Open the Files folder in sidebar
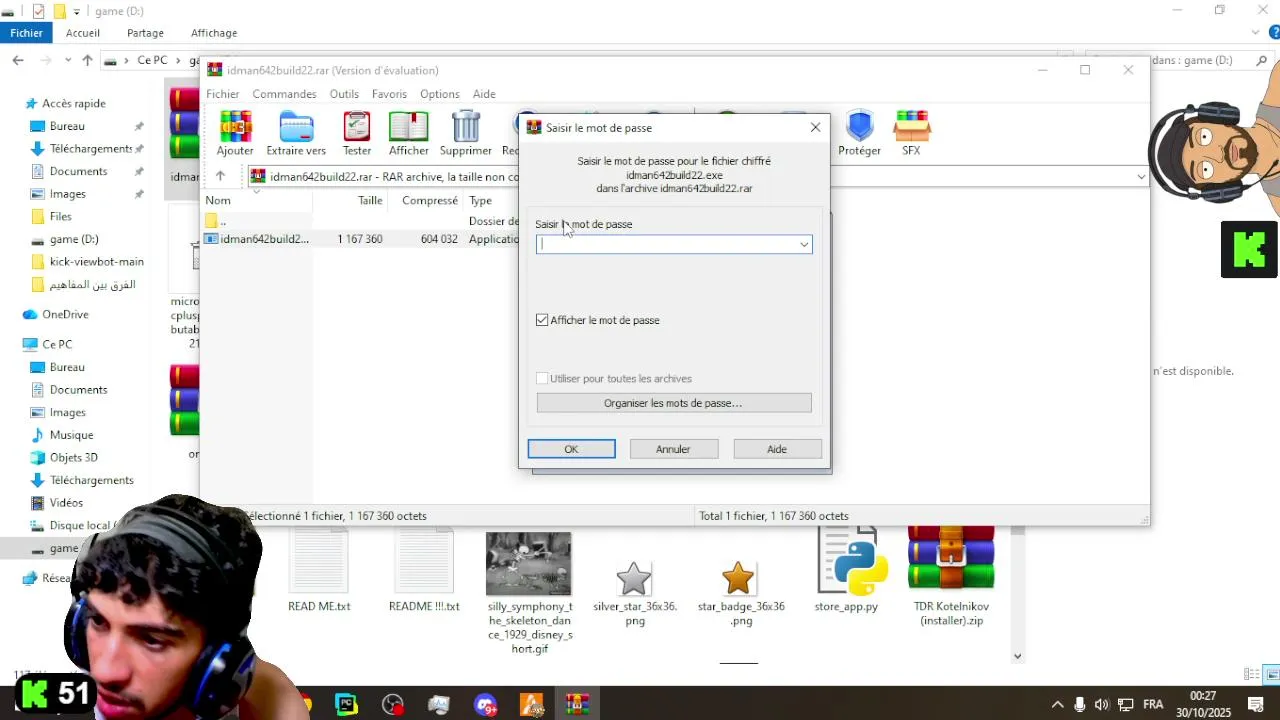 (x=60, y=216)
